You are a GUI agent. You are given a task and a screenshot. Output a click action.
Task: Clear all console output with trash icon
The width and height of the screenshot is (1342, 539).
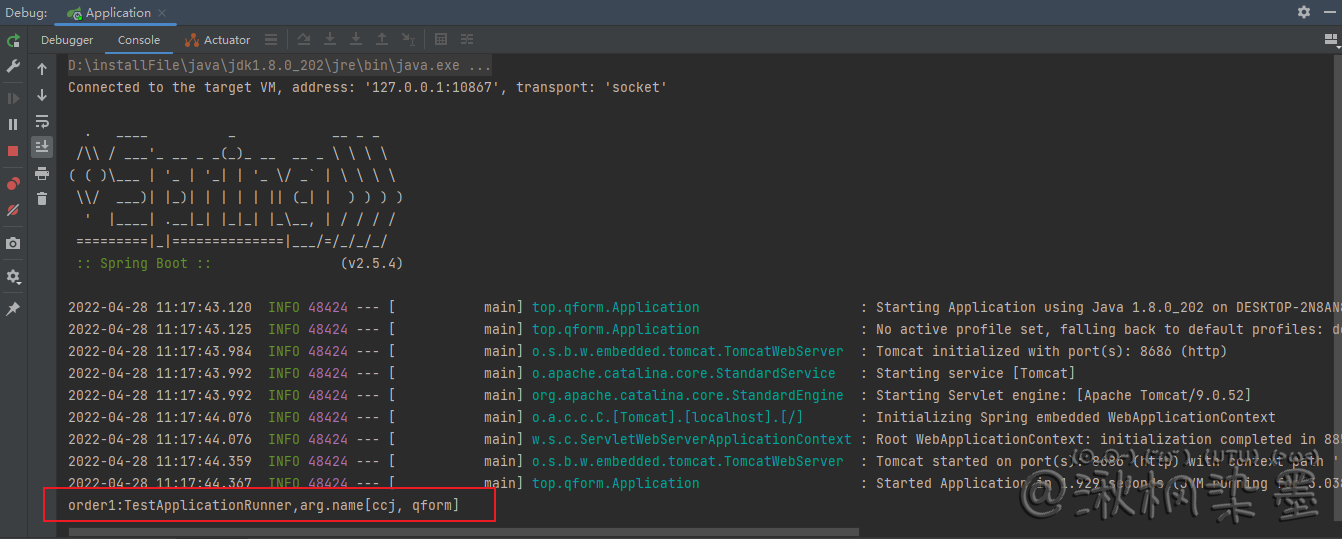coord(42,199)
